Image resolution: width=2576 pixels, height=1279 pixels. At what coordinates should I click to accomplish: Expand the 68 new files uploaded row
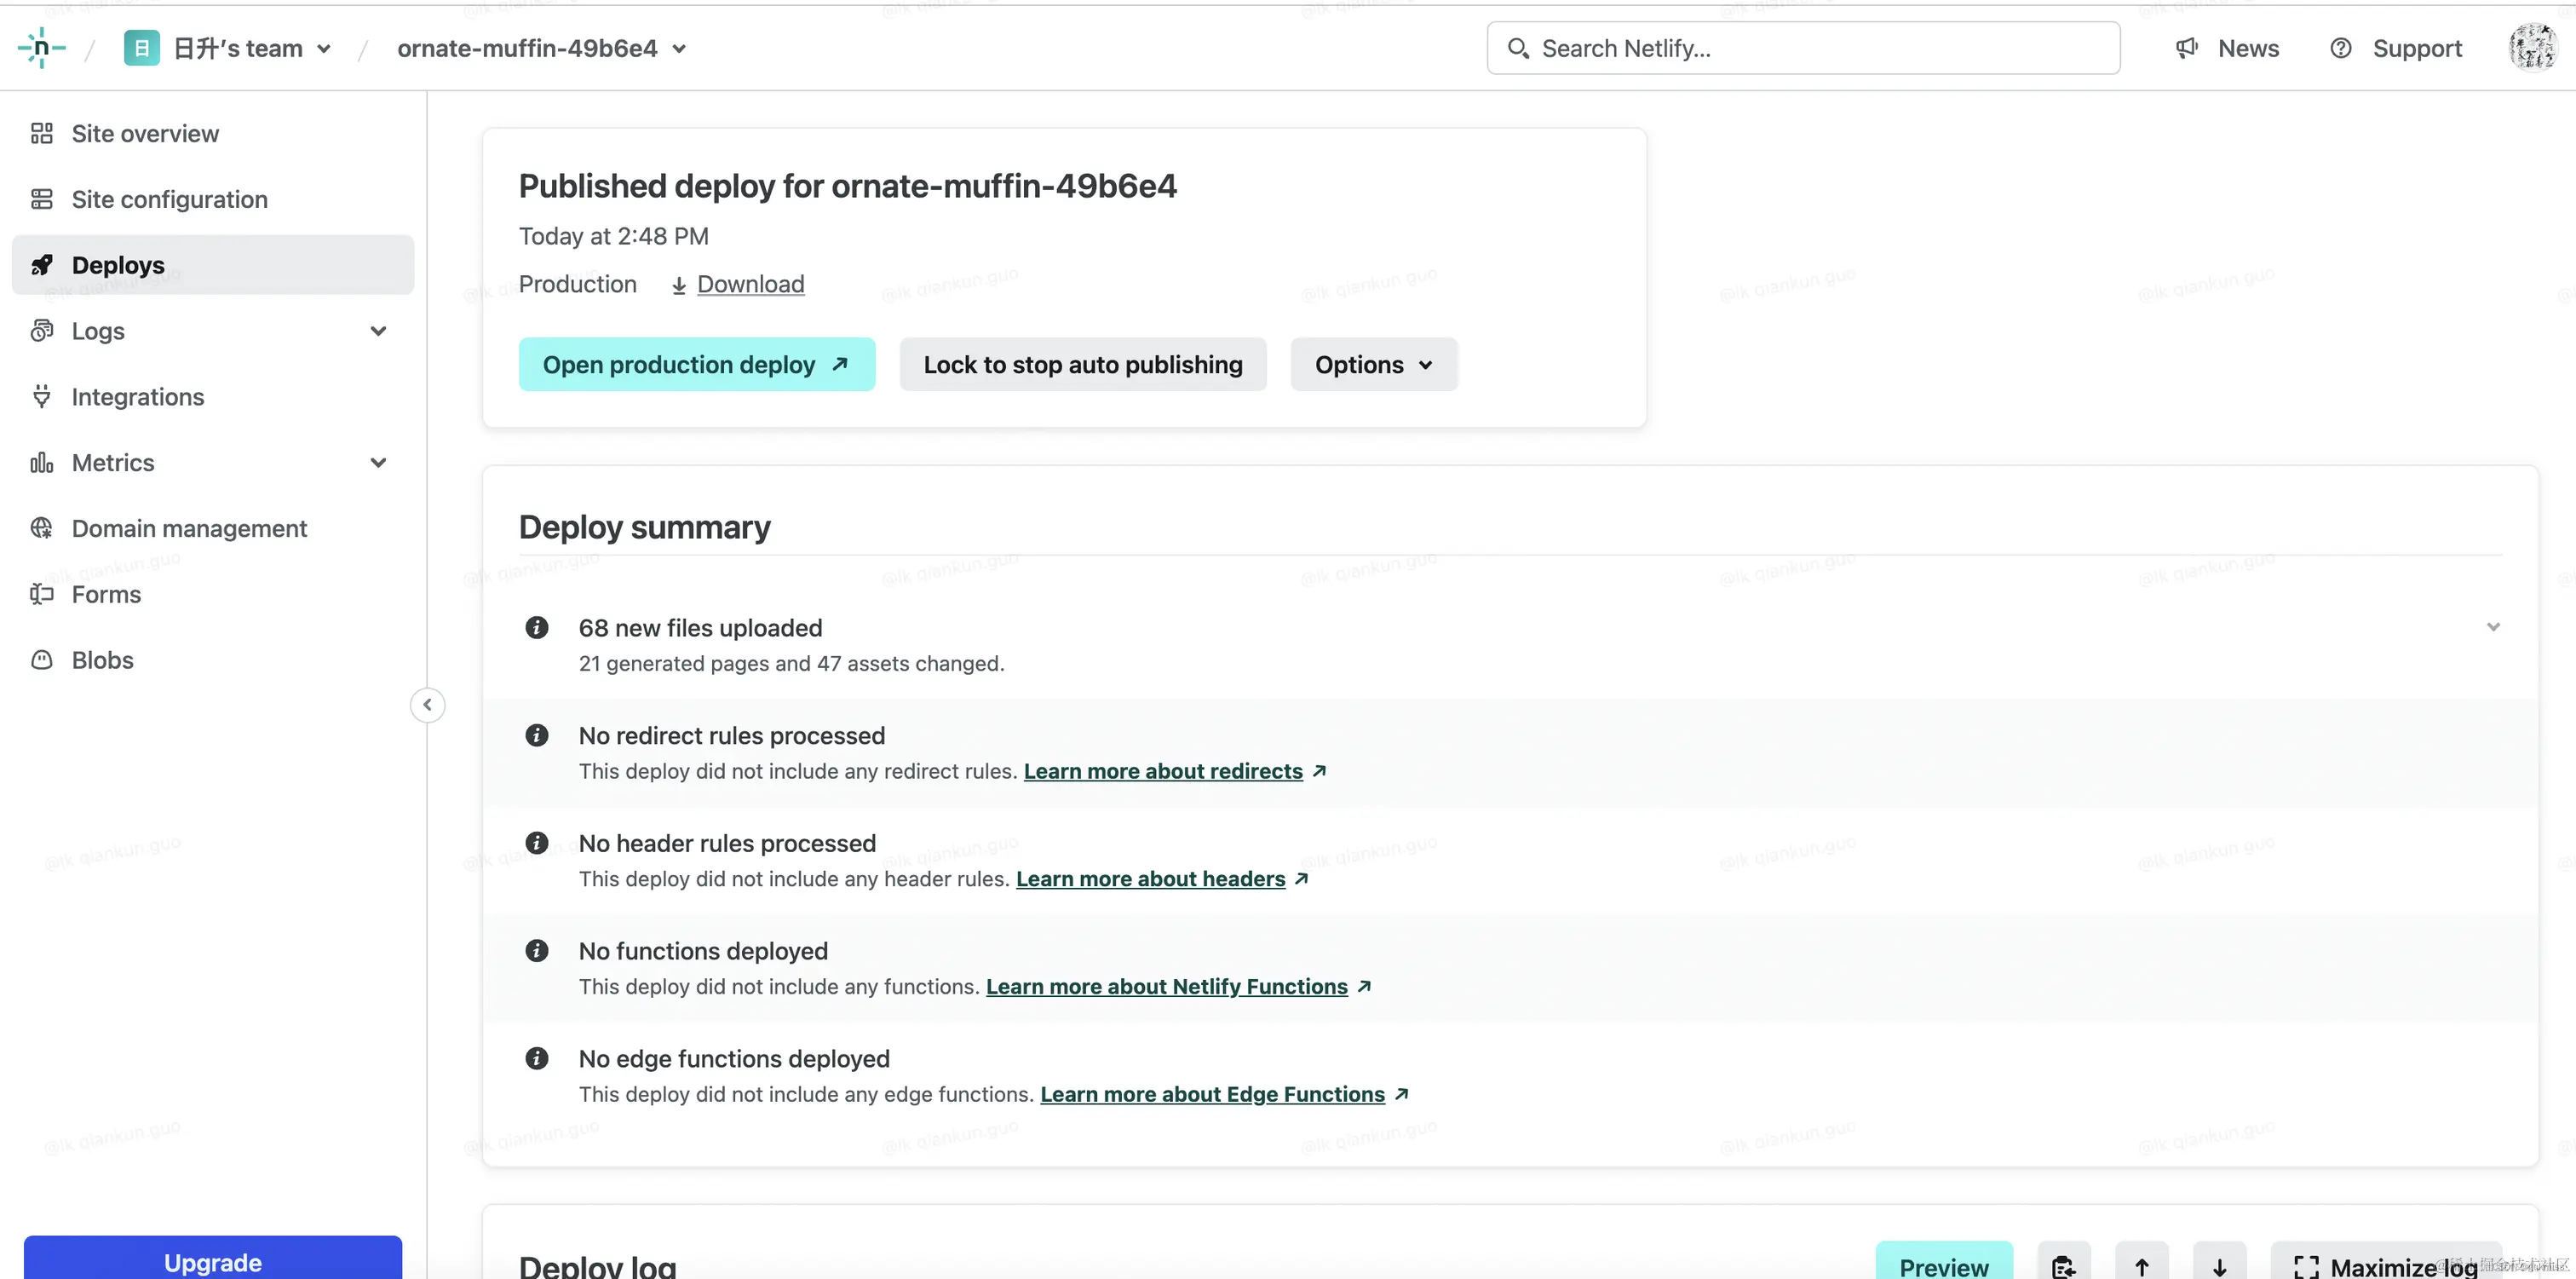click(x=2492, y=627)
